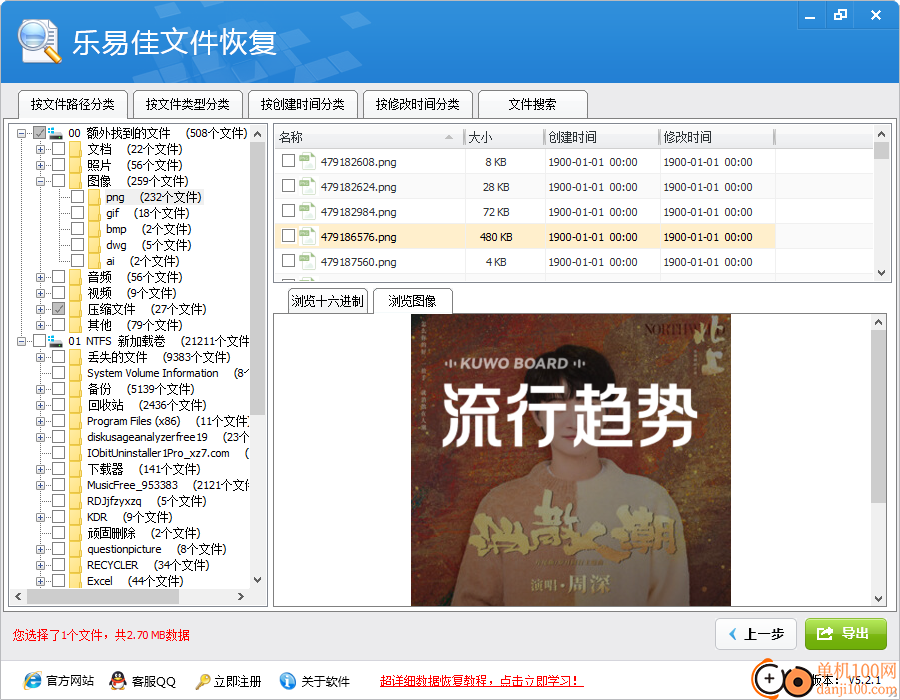This screenshot has width=900, height=700.
Task: Click the image preview vertical scrollbar thumb
Action: click(878, 417)
